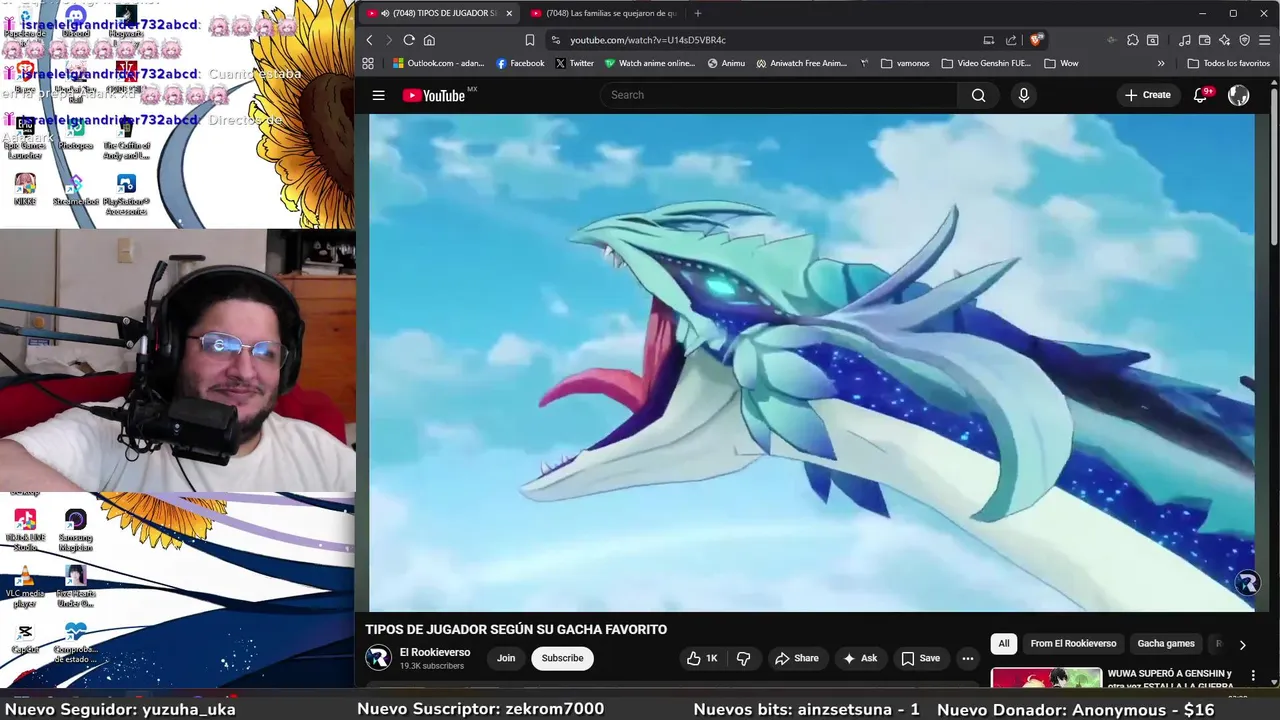Click the Subscribe button

click(x=562, y=658)
